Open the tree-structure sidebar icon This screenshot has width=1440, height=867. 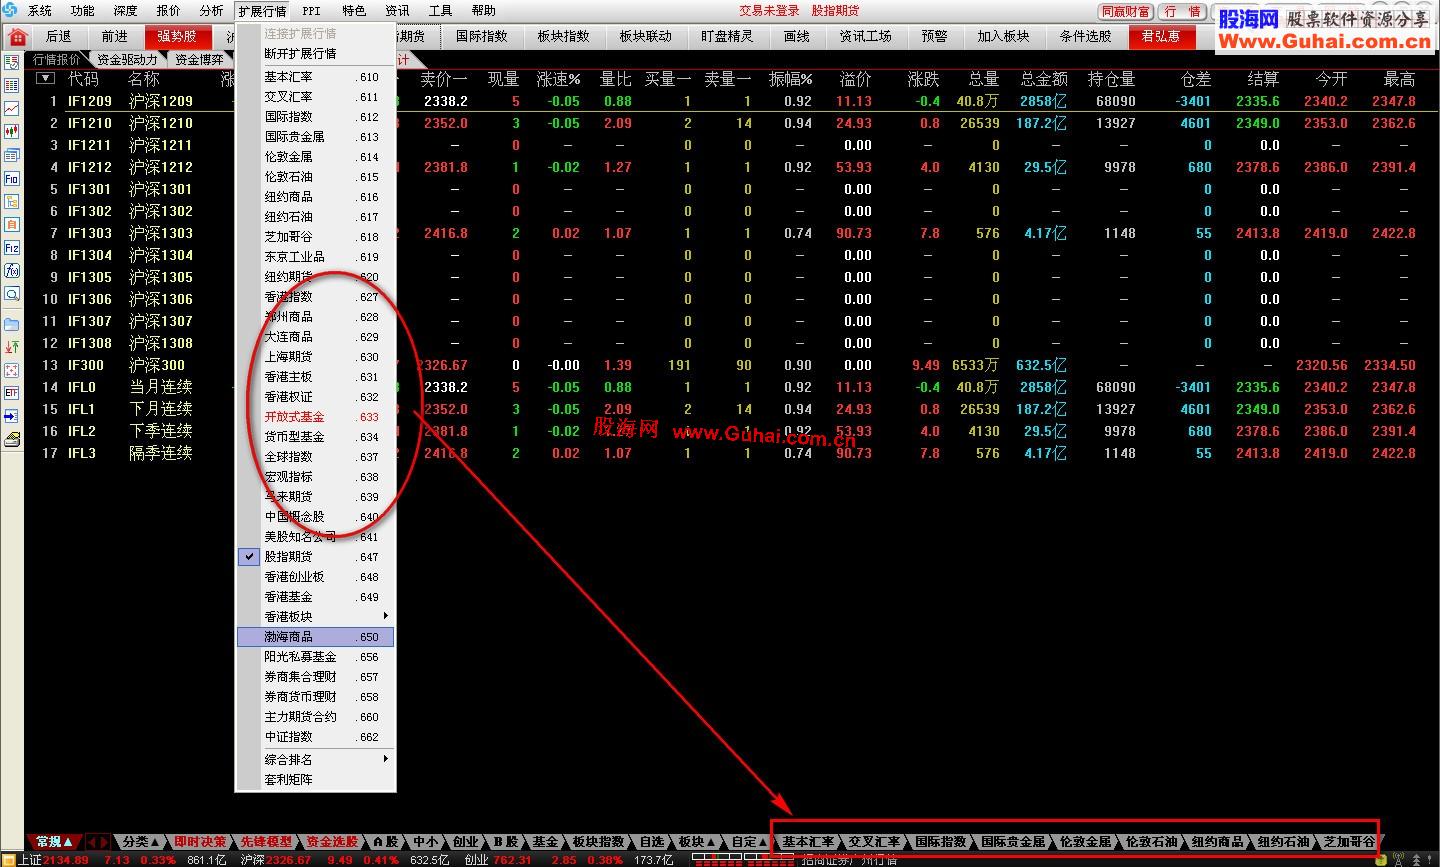coord(11,202)
